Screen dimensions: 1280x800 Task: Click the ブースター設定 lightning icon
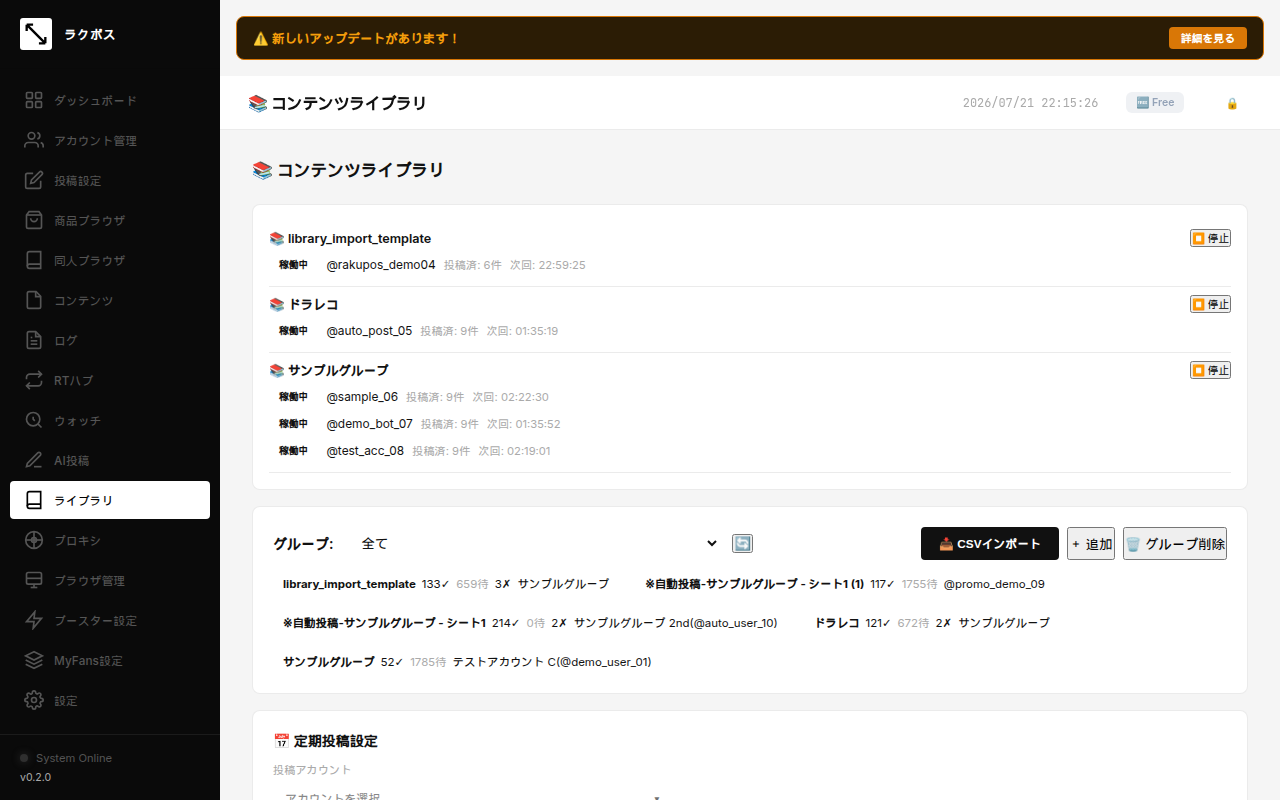pyautogui.click(x=34, y=620)
